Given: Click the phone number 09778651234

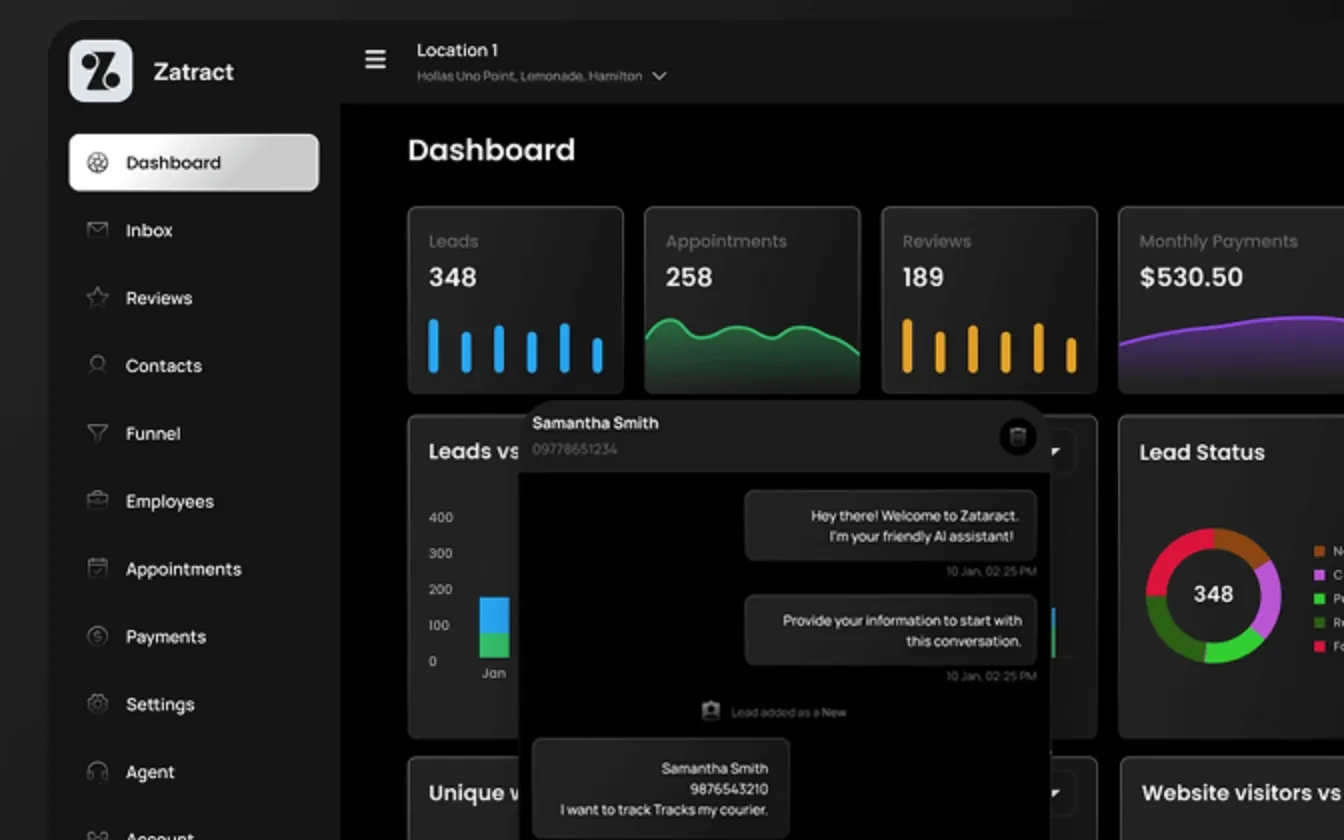Looking at the screenshot, I should coord(575,449).
